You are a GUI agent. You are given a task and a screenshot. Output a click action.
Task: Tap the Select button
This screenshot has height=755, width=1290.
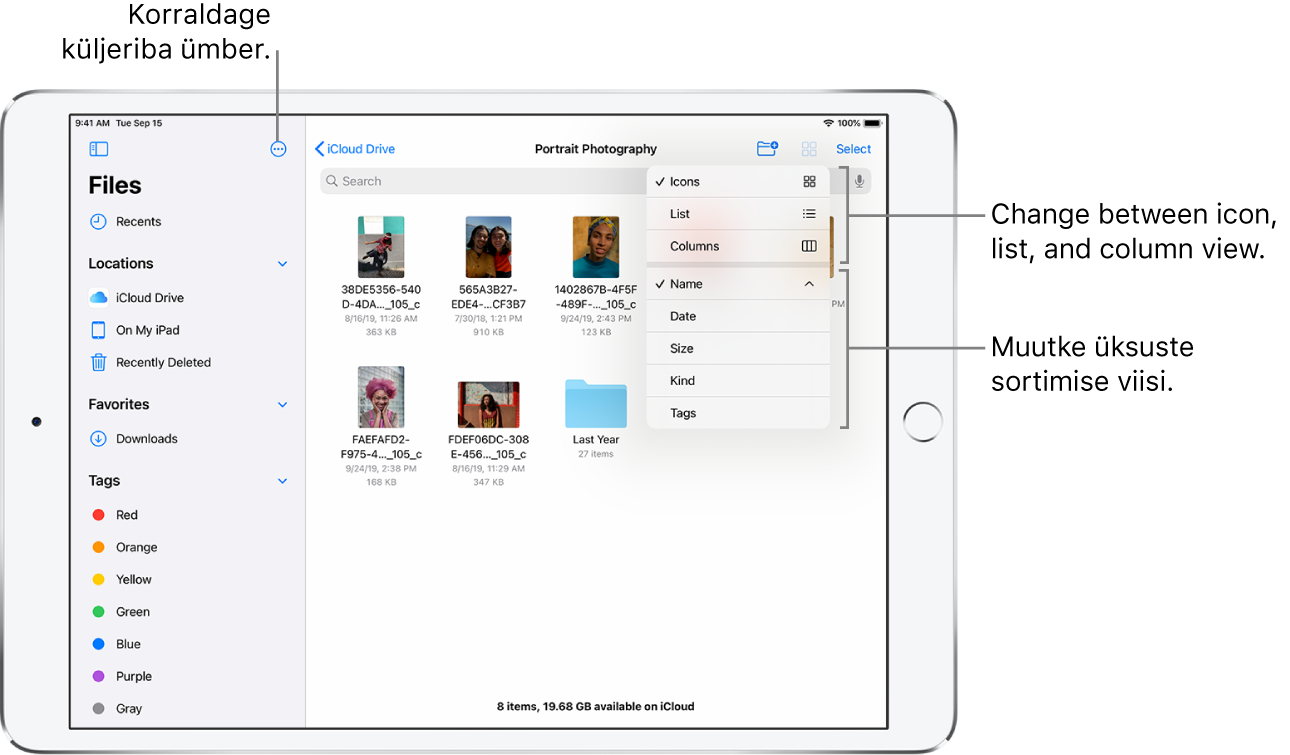tap(852, 148)
